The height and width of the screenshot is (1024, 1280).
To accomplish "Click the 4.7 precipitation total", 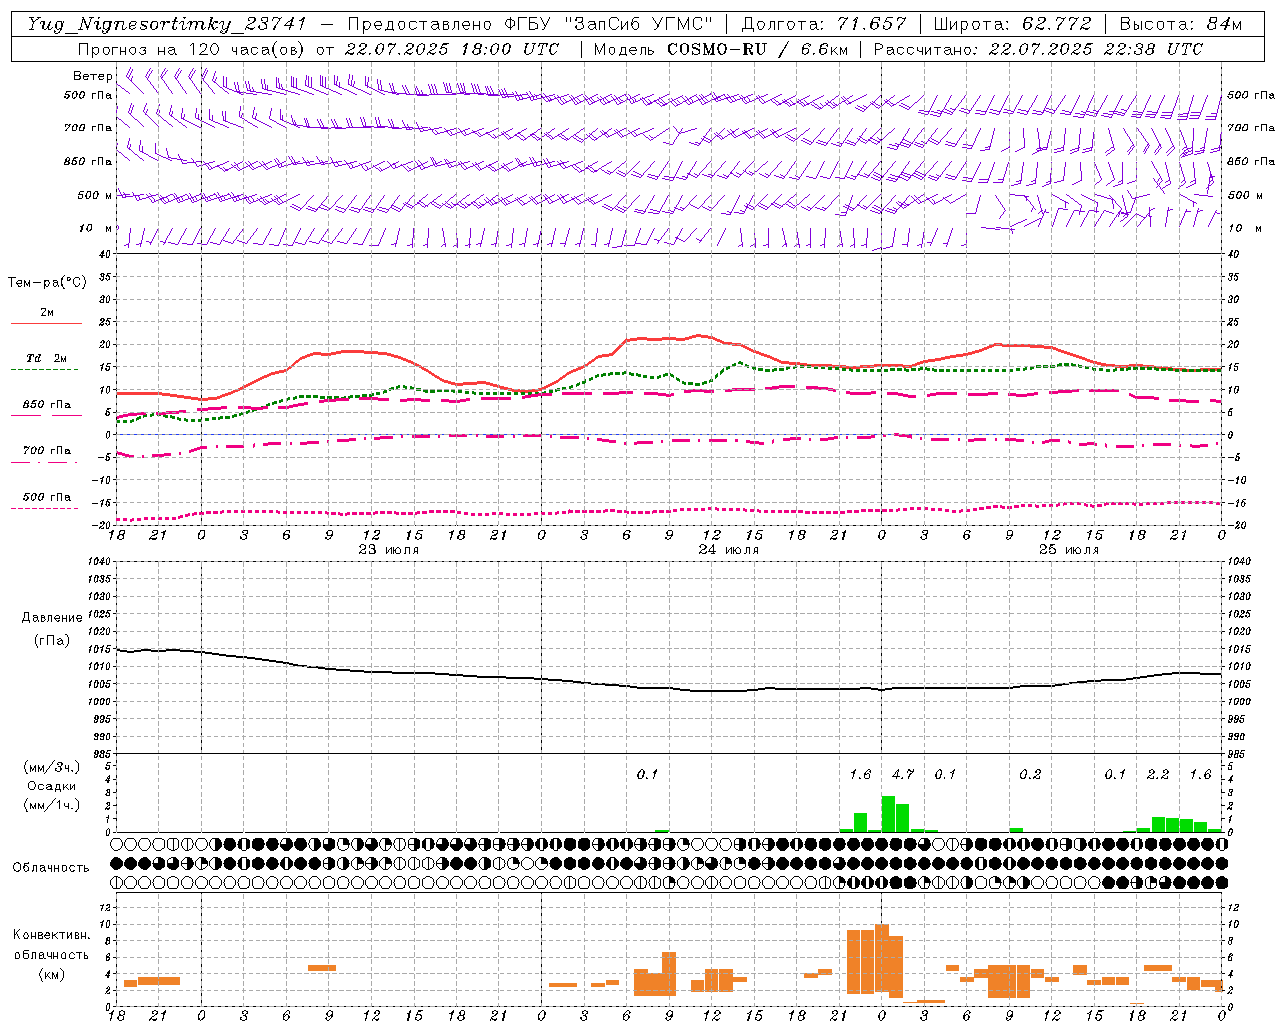I will (x=903, y=774).
